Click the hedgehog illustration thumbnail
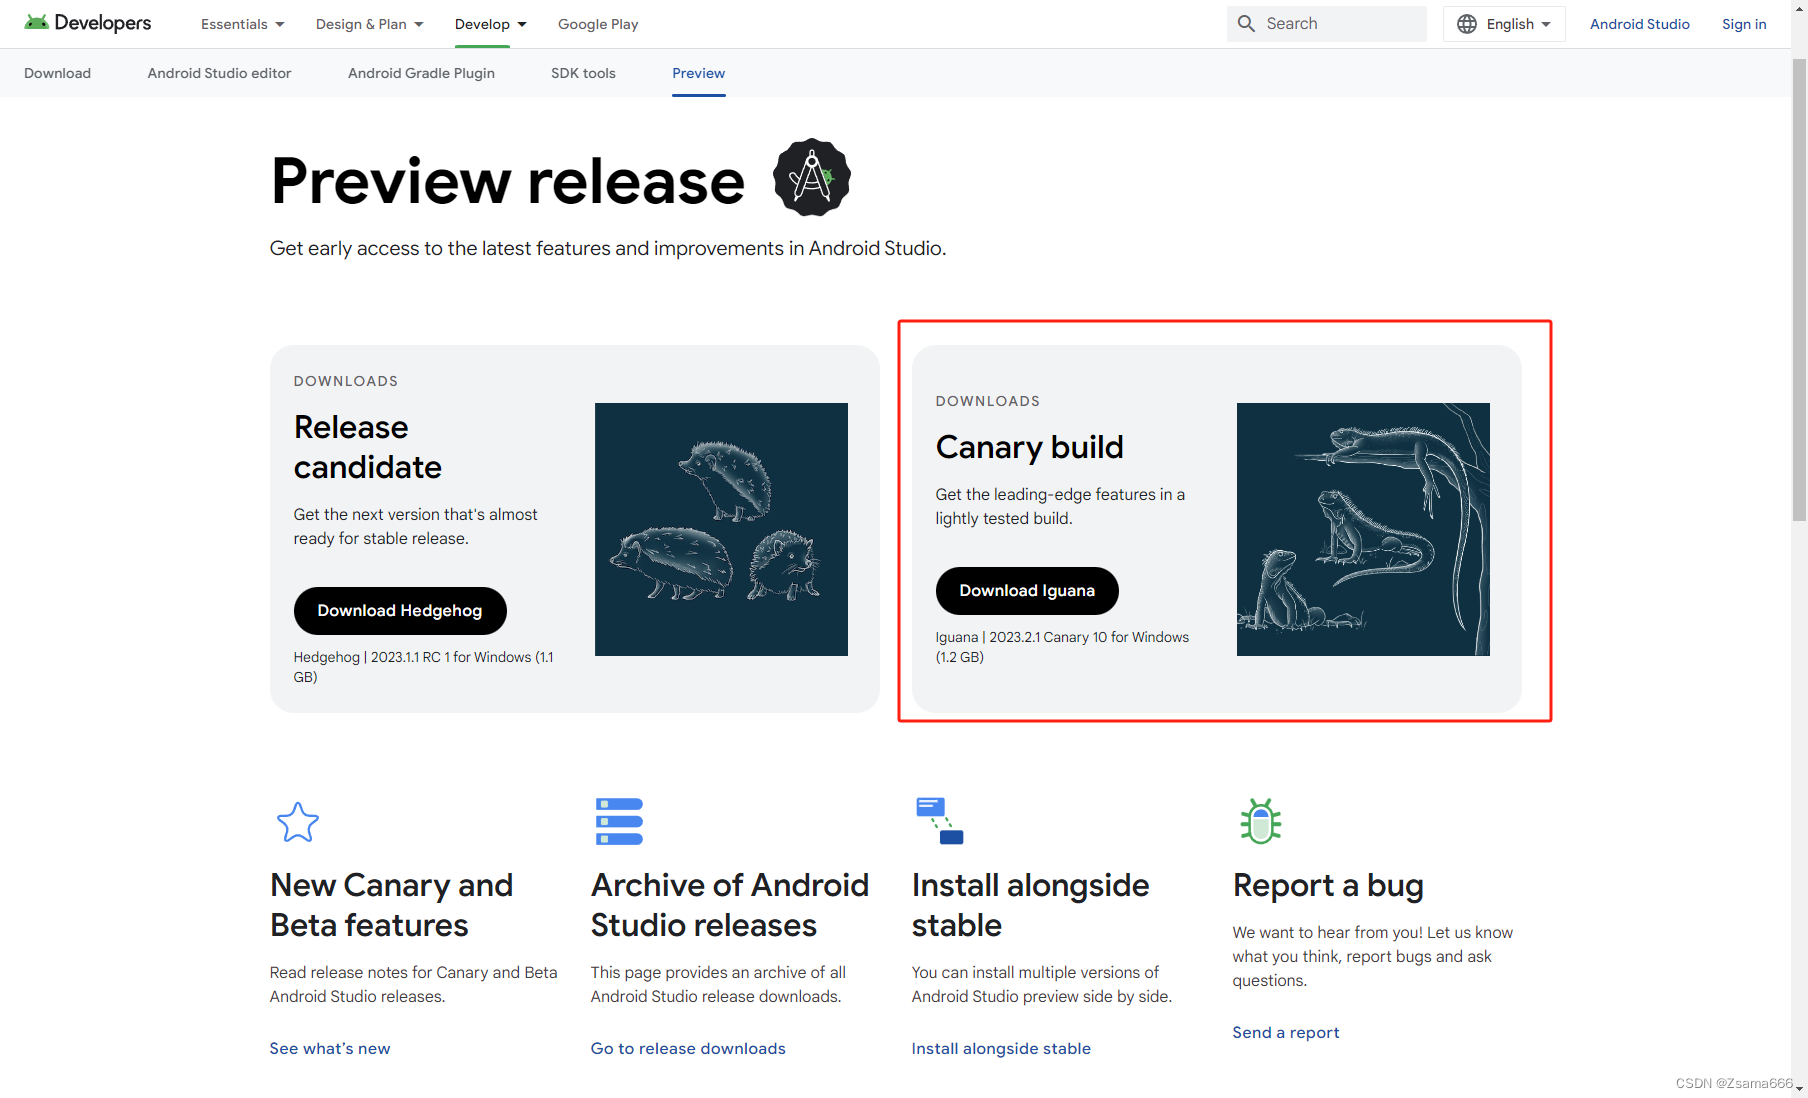The width and height of the screenshot is (1808, 1098). [x=721, y=529]
